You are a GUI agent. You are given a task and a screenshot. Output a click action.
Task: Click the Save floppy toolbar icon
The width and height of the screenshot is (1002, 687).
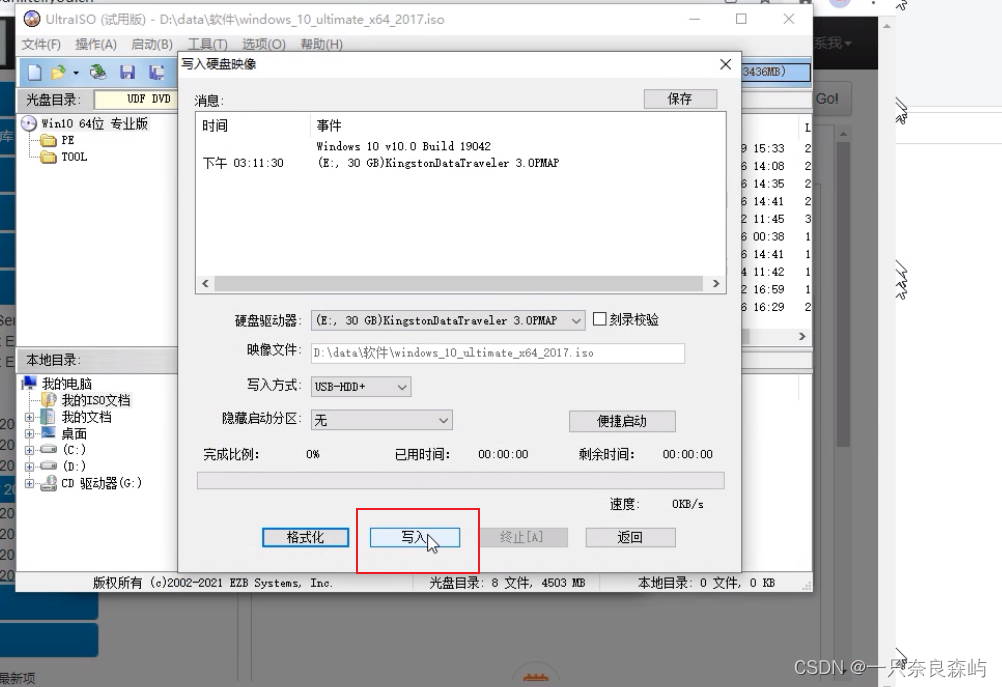127,72
